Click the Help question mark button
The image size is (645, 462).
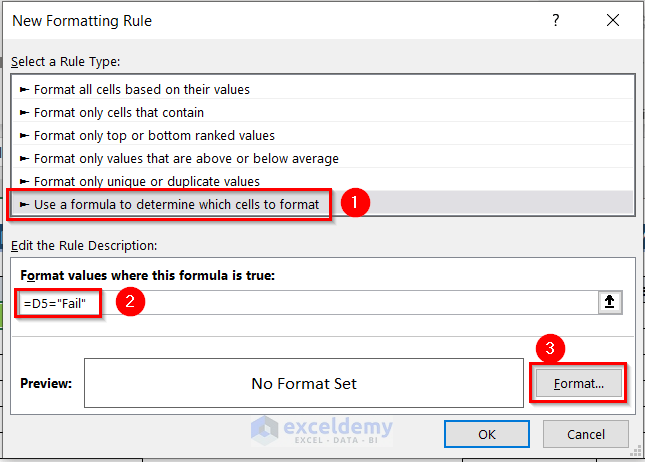(x=555, y=20)
